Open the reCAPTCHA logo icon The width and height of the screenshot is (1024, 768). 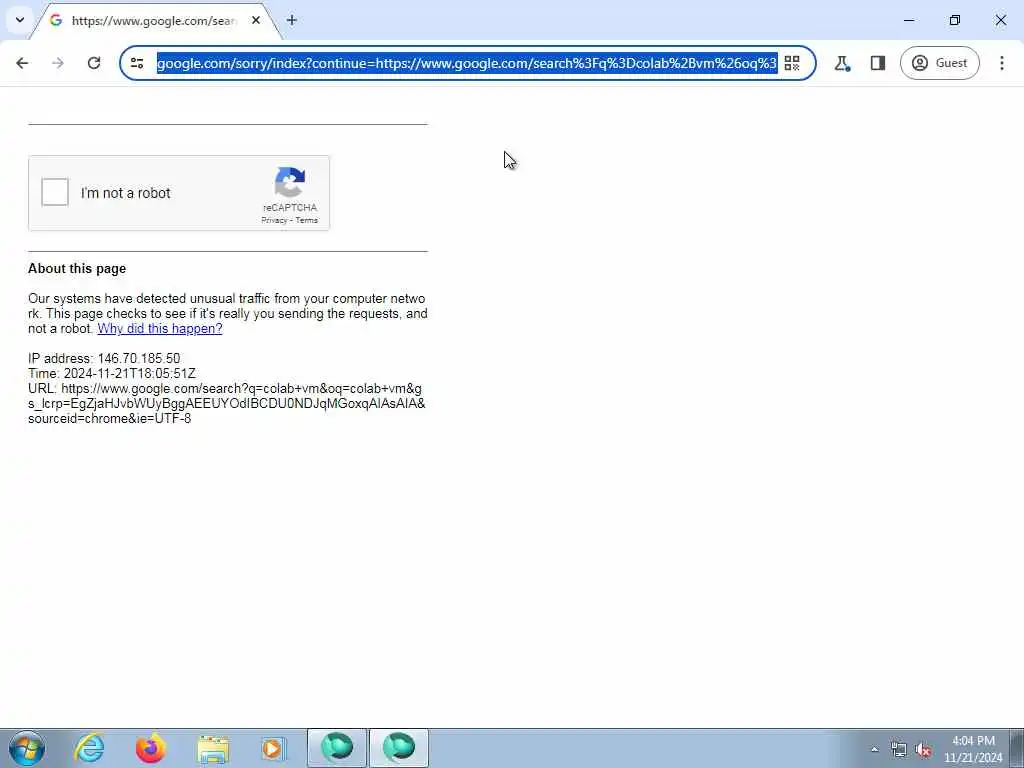tap(290, 182)
